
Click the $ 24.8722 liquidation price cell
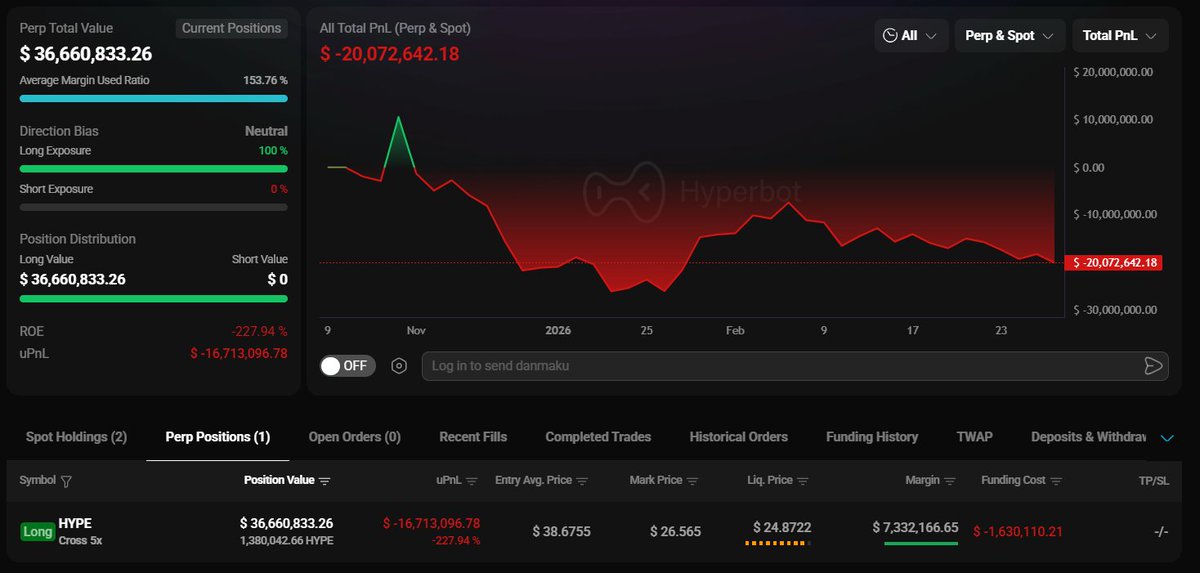tap(782, 526)
